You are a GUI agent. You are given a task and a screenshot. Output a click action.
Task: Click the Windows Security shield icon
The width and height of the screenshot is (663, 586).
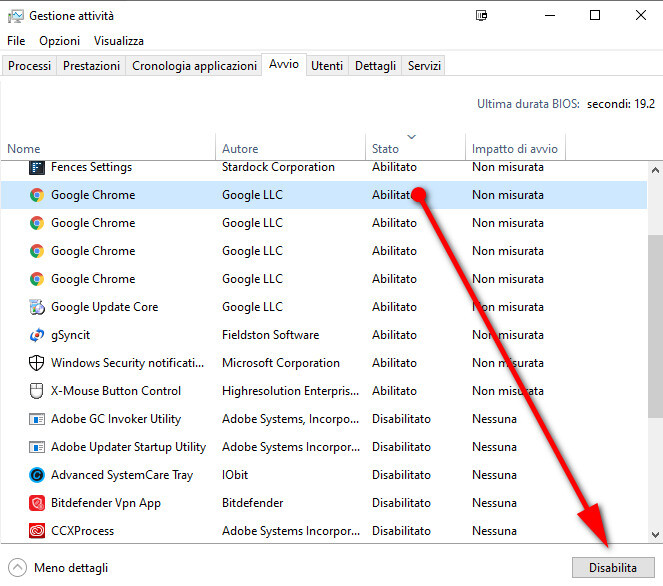[36, 363]
